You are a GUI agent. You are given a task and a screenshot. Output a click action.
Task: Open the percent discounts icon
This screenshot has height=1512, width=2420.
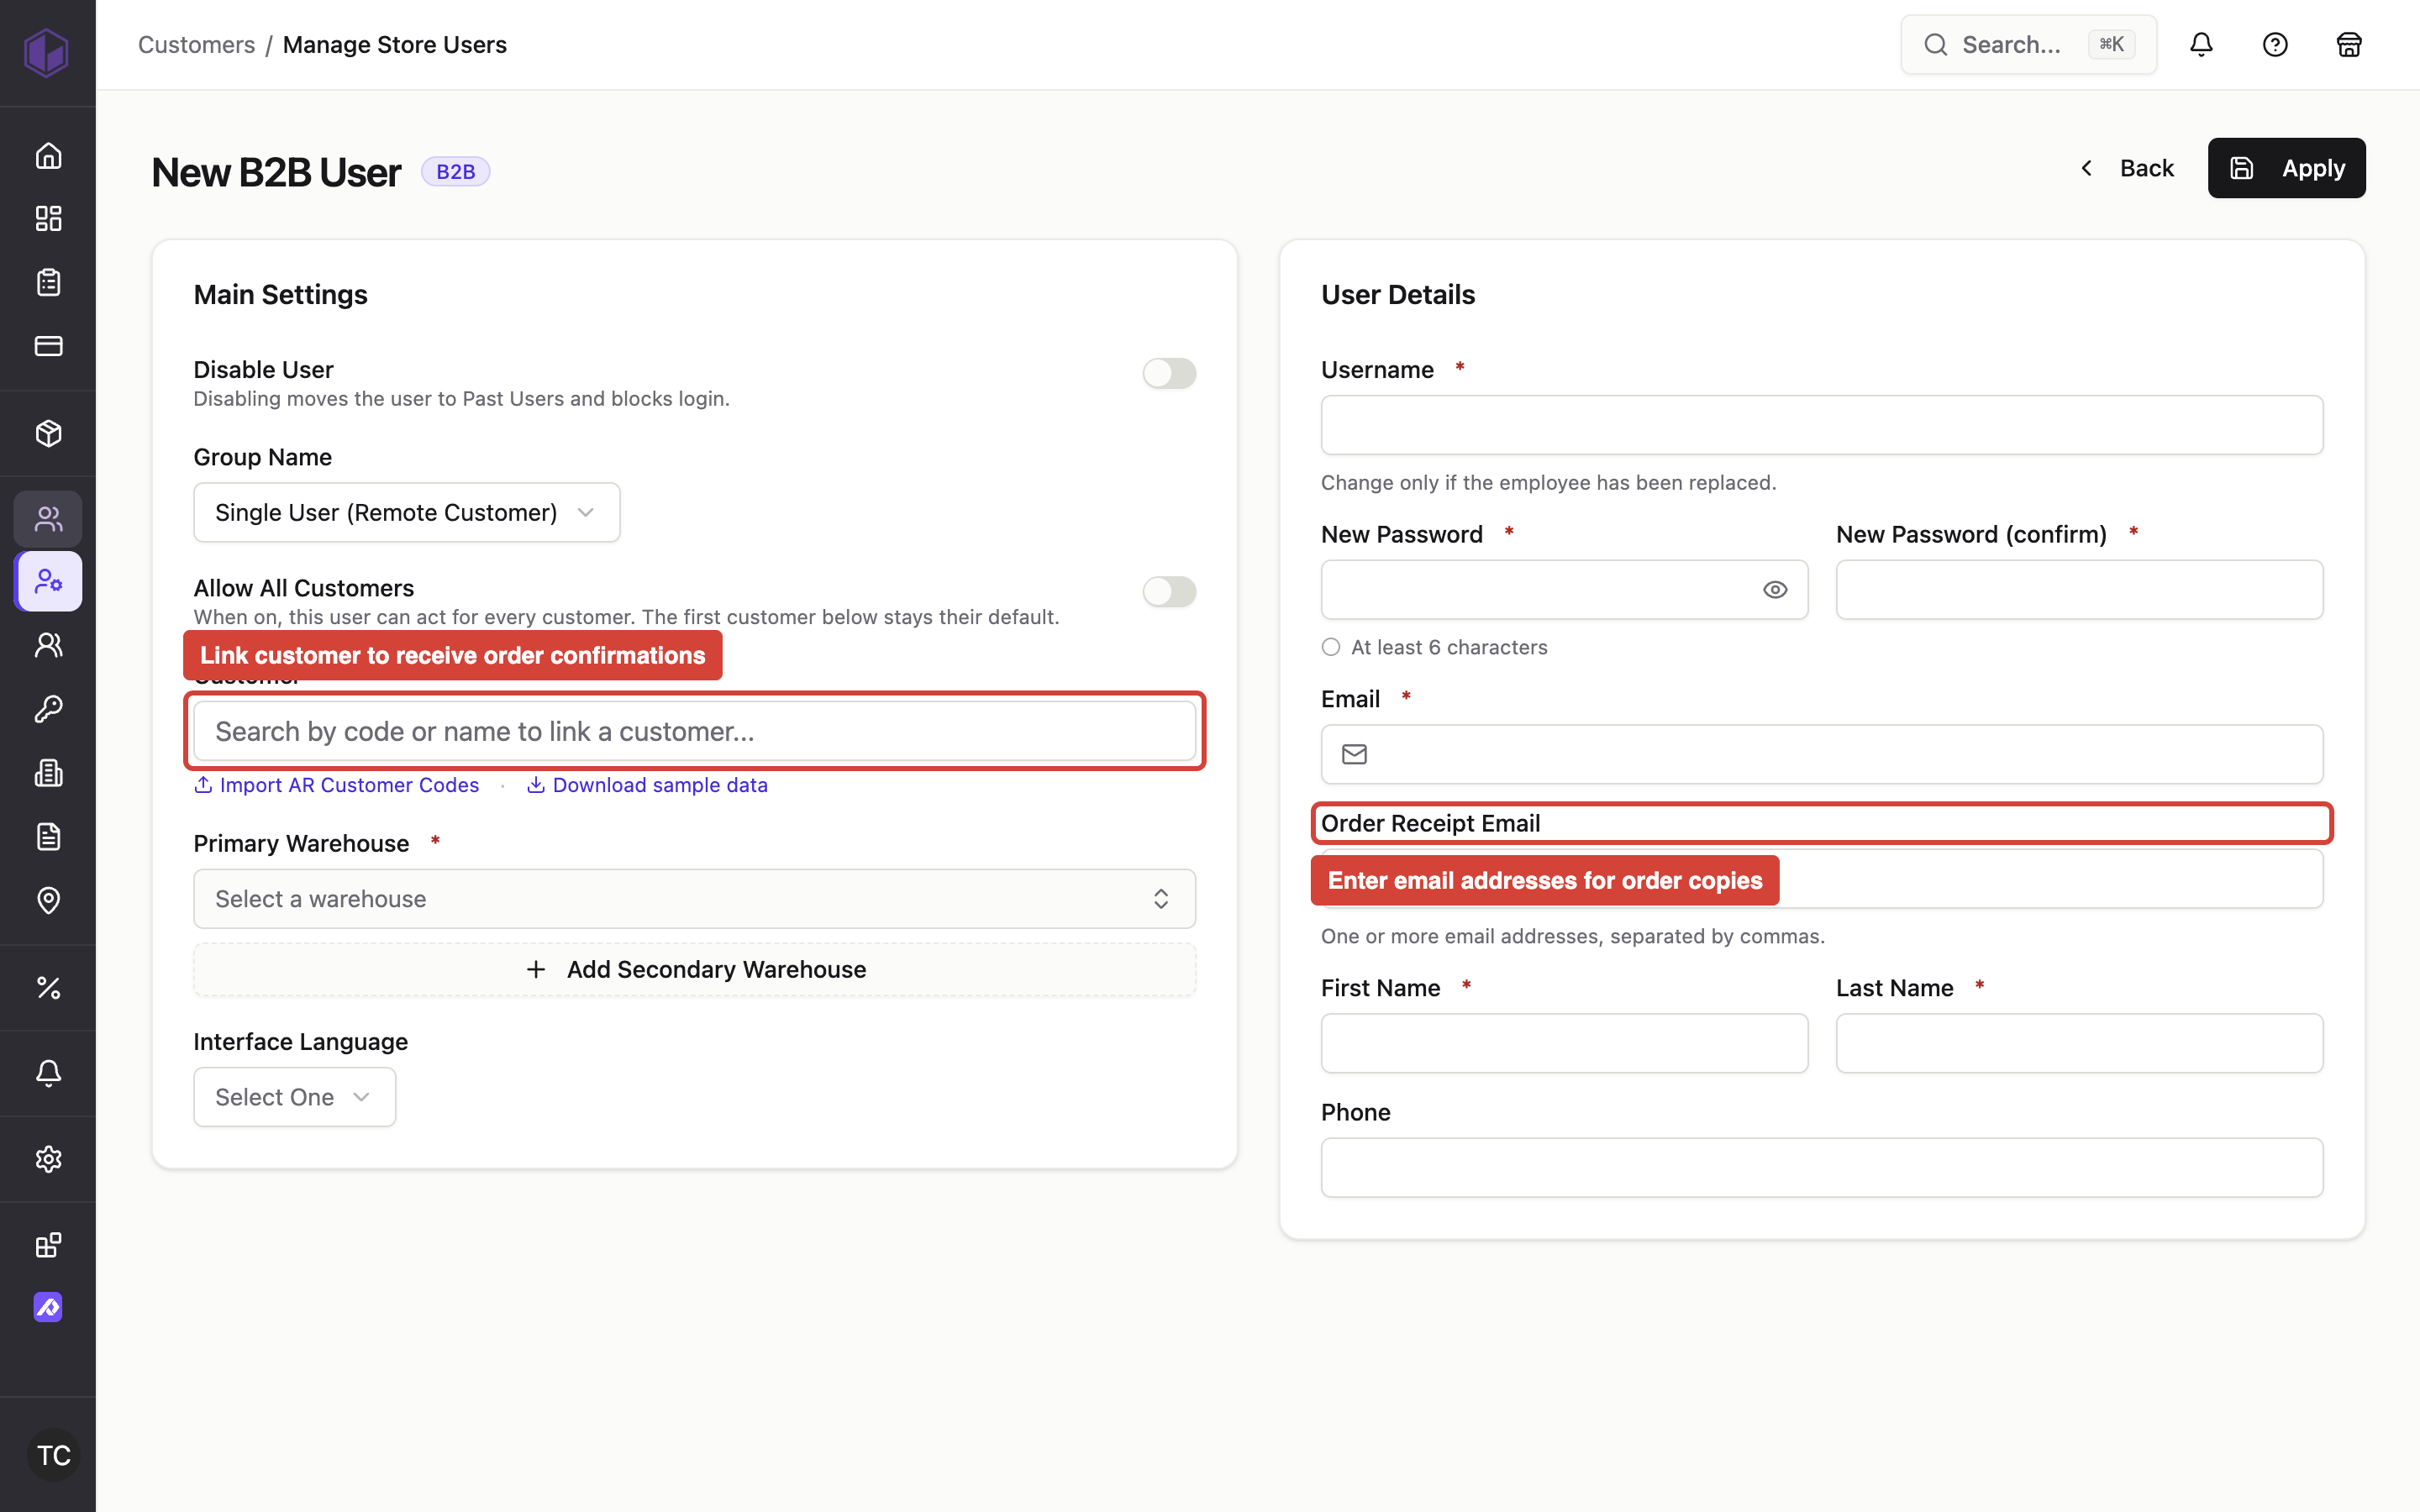[48, 987]
